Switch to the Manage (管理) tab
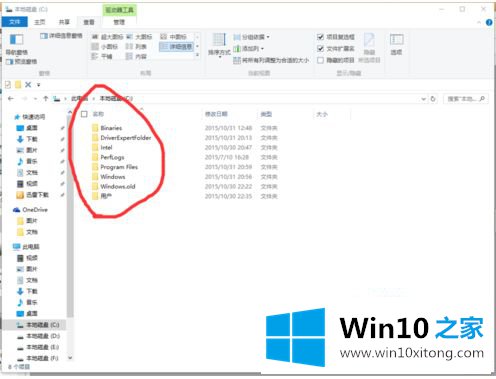Image resolution: width=496 pixels, height=379 pixels. (x=119, y=22)
